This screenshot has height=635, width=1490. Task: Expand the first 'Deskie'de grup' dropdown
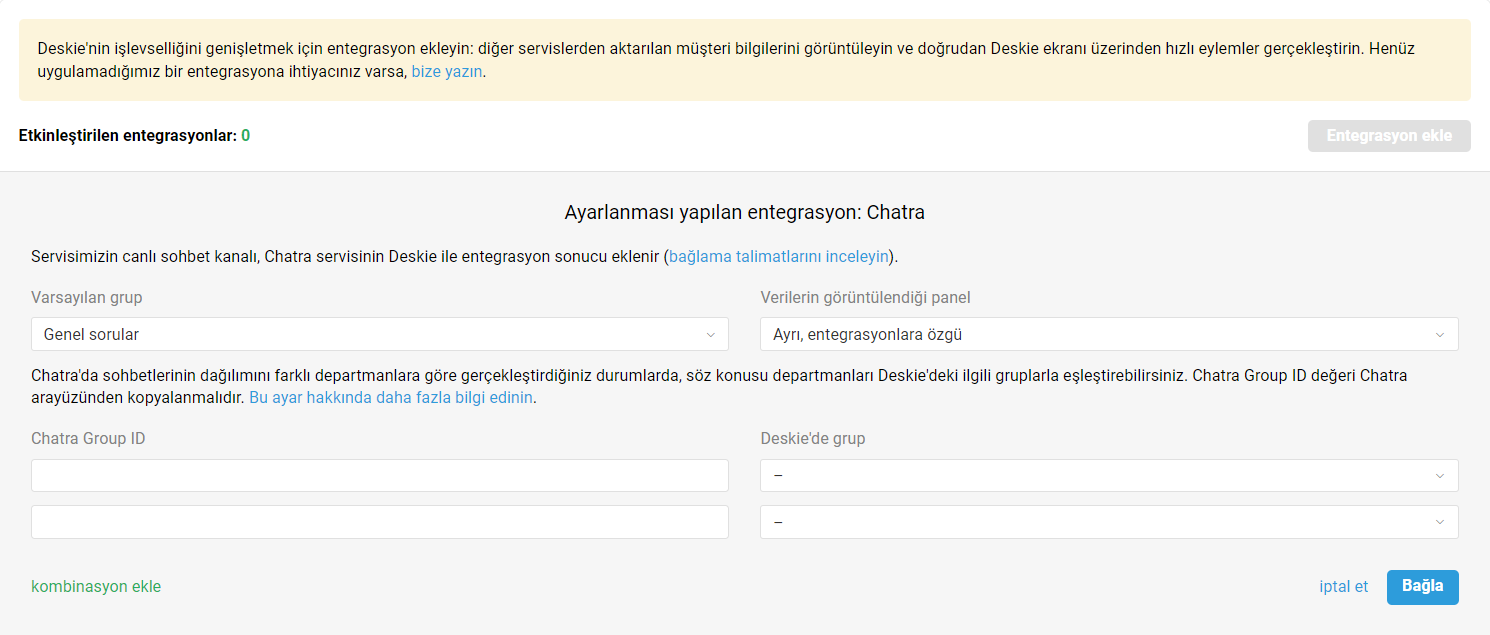tap(1109, 476)
